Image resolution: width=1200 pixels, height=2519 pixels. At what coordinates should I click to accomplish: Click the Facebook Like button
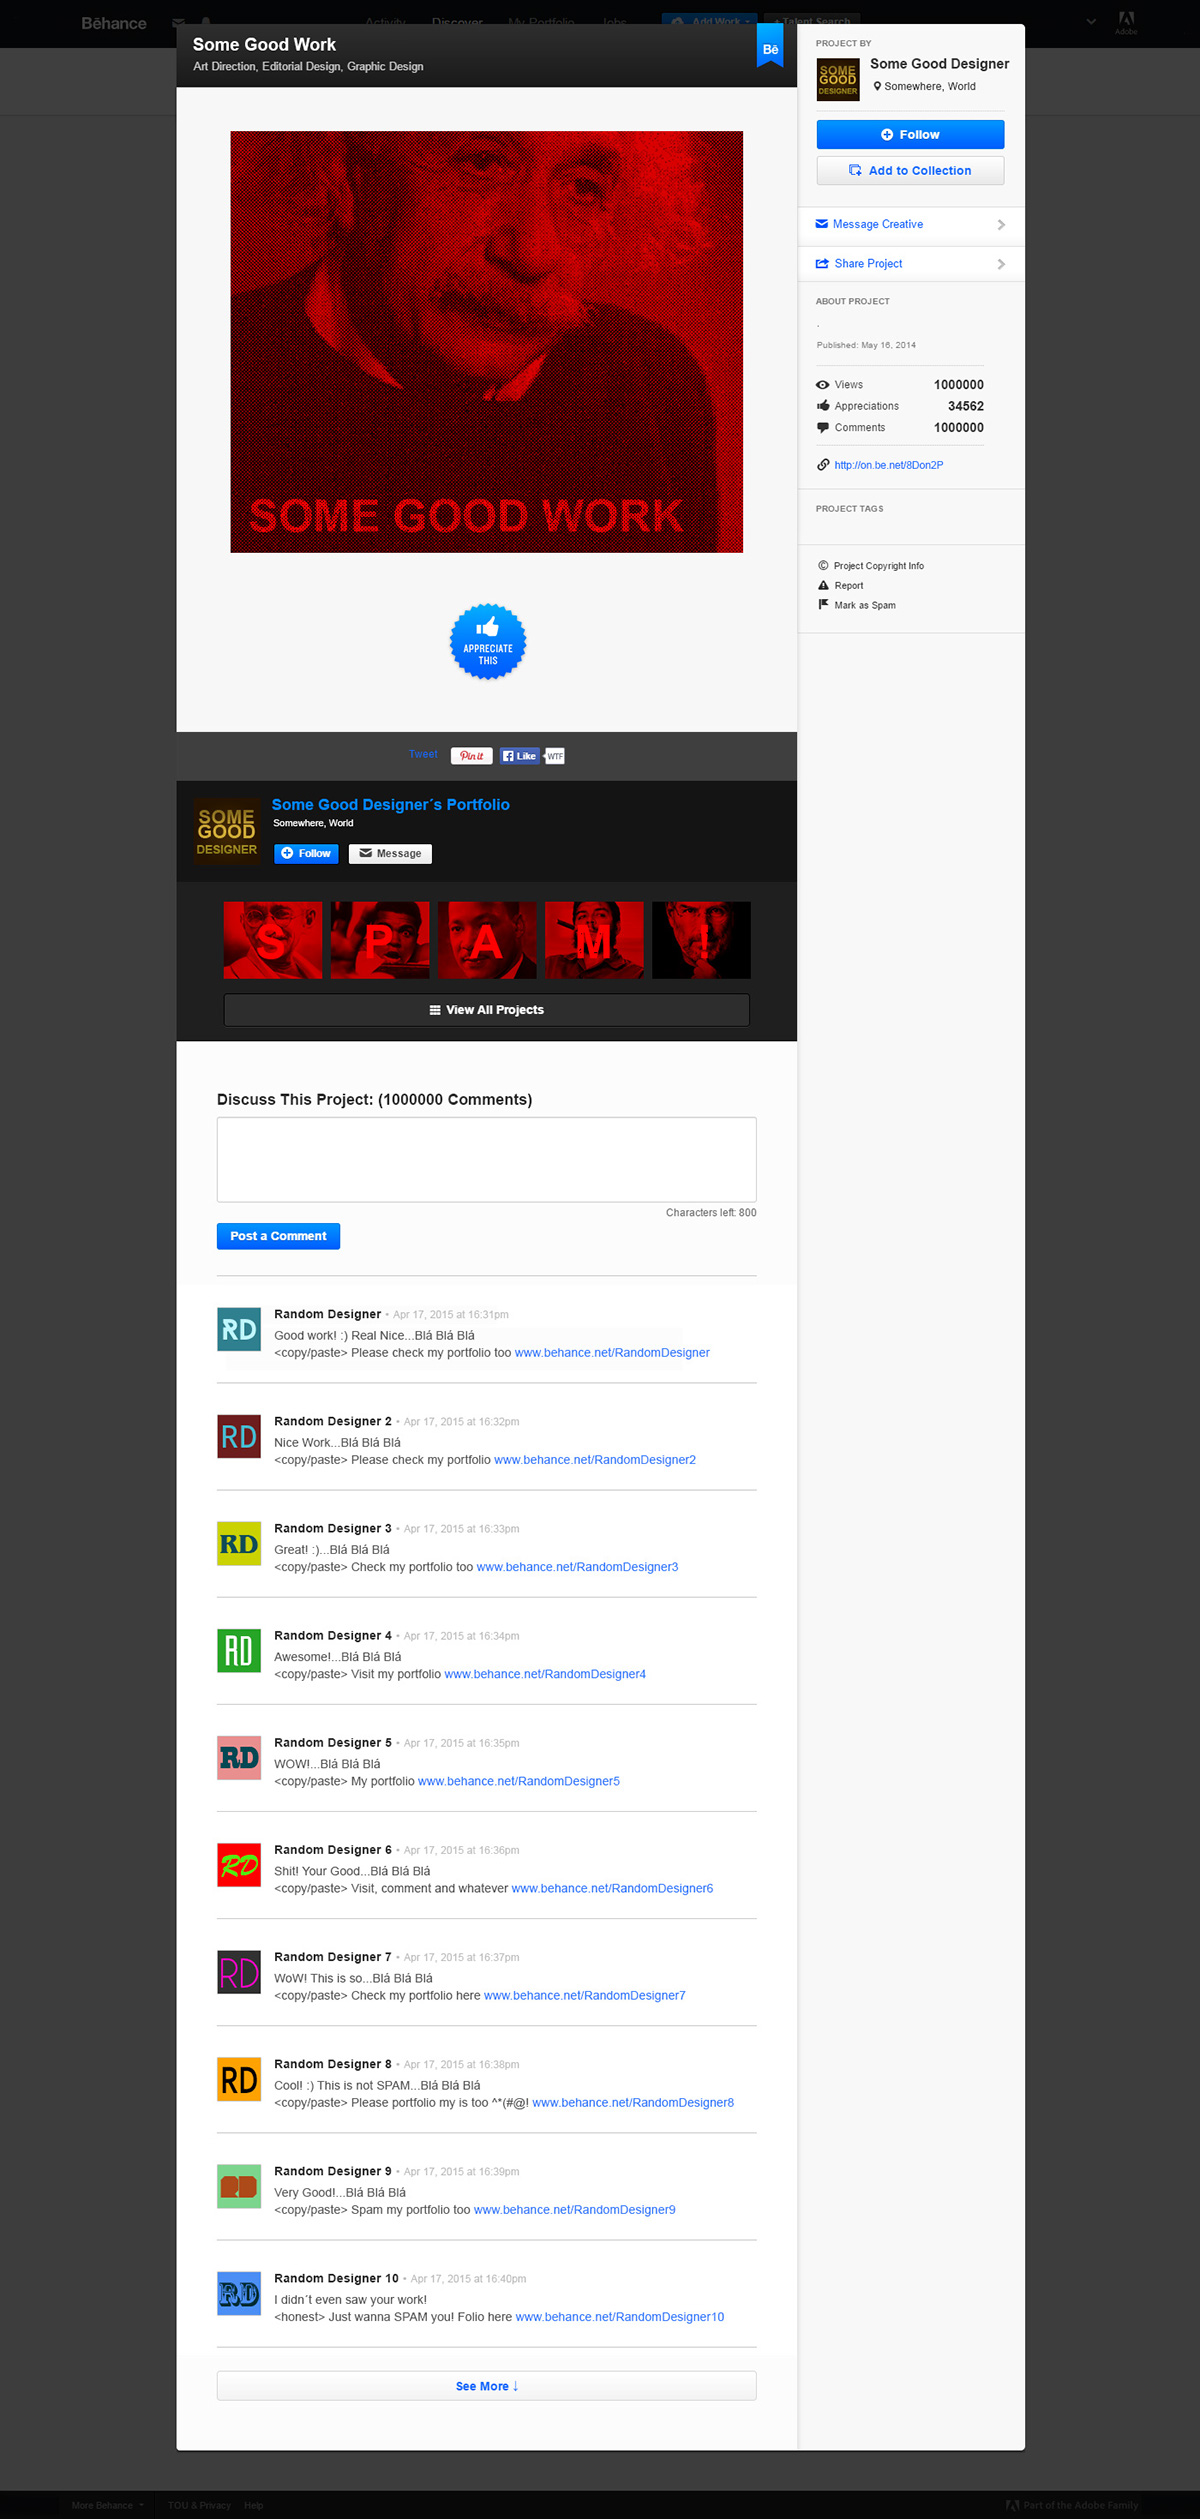(519, 756)
